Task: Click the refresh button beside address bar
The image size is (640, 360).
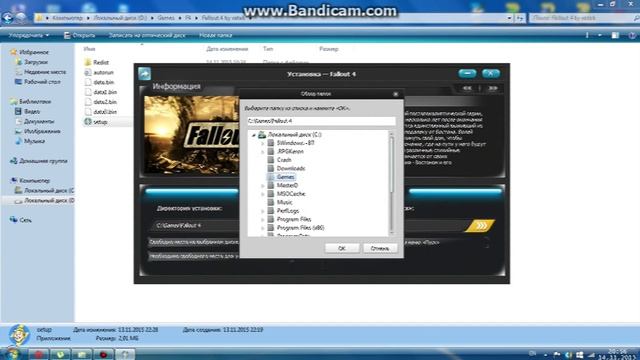Action: pos(520,18)
